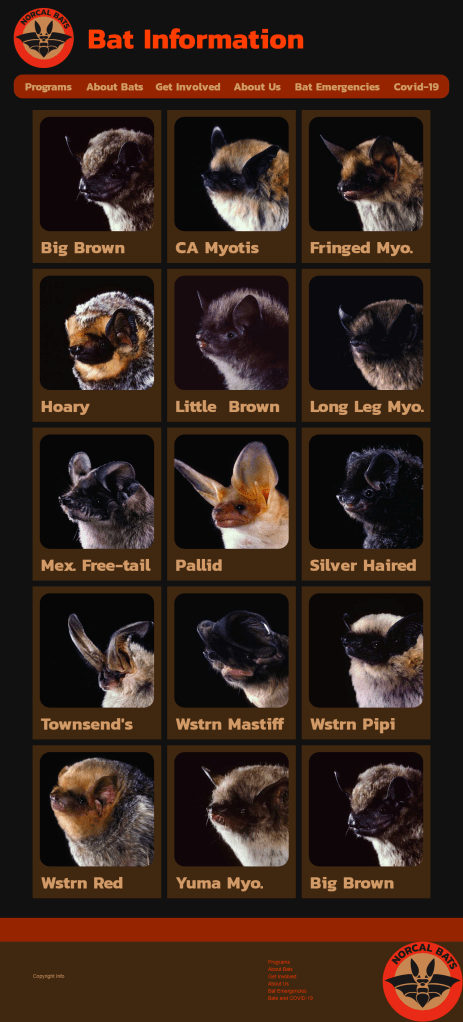Screen dimensions: 463x1022
Task: Go to Get Involved in the navigation bar
Action: (188, 87)
